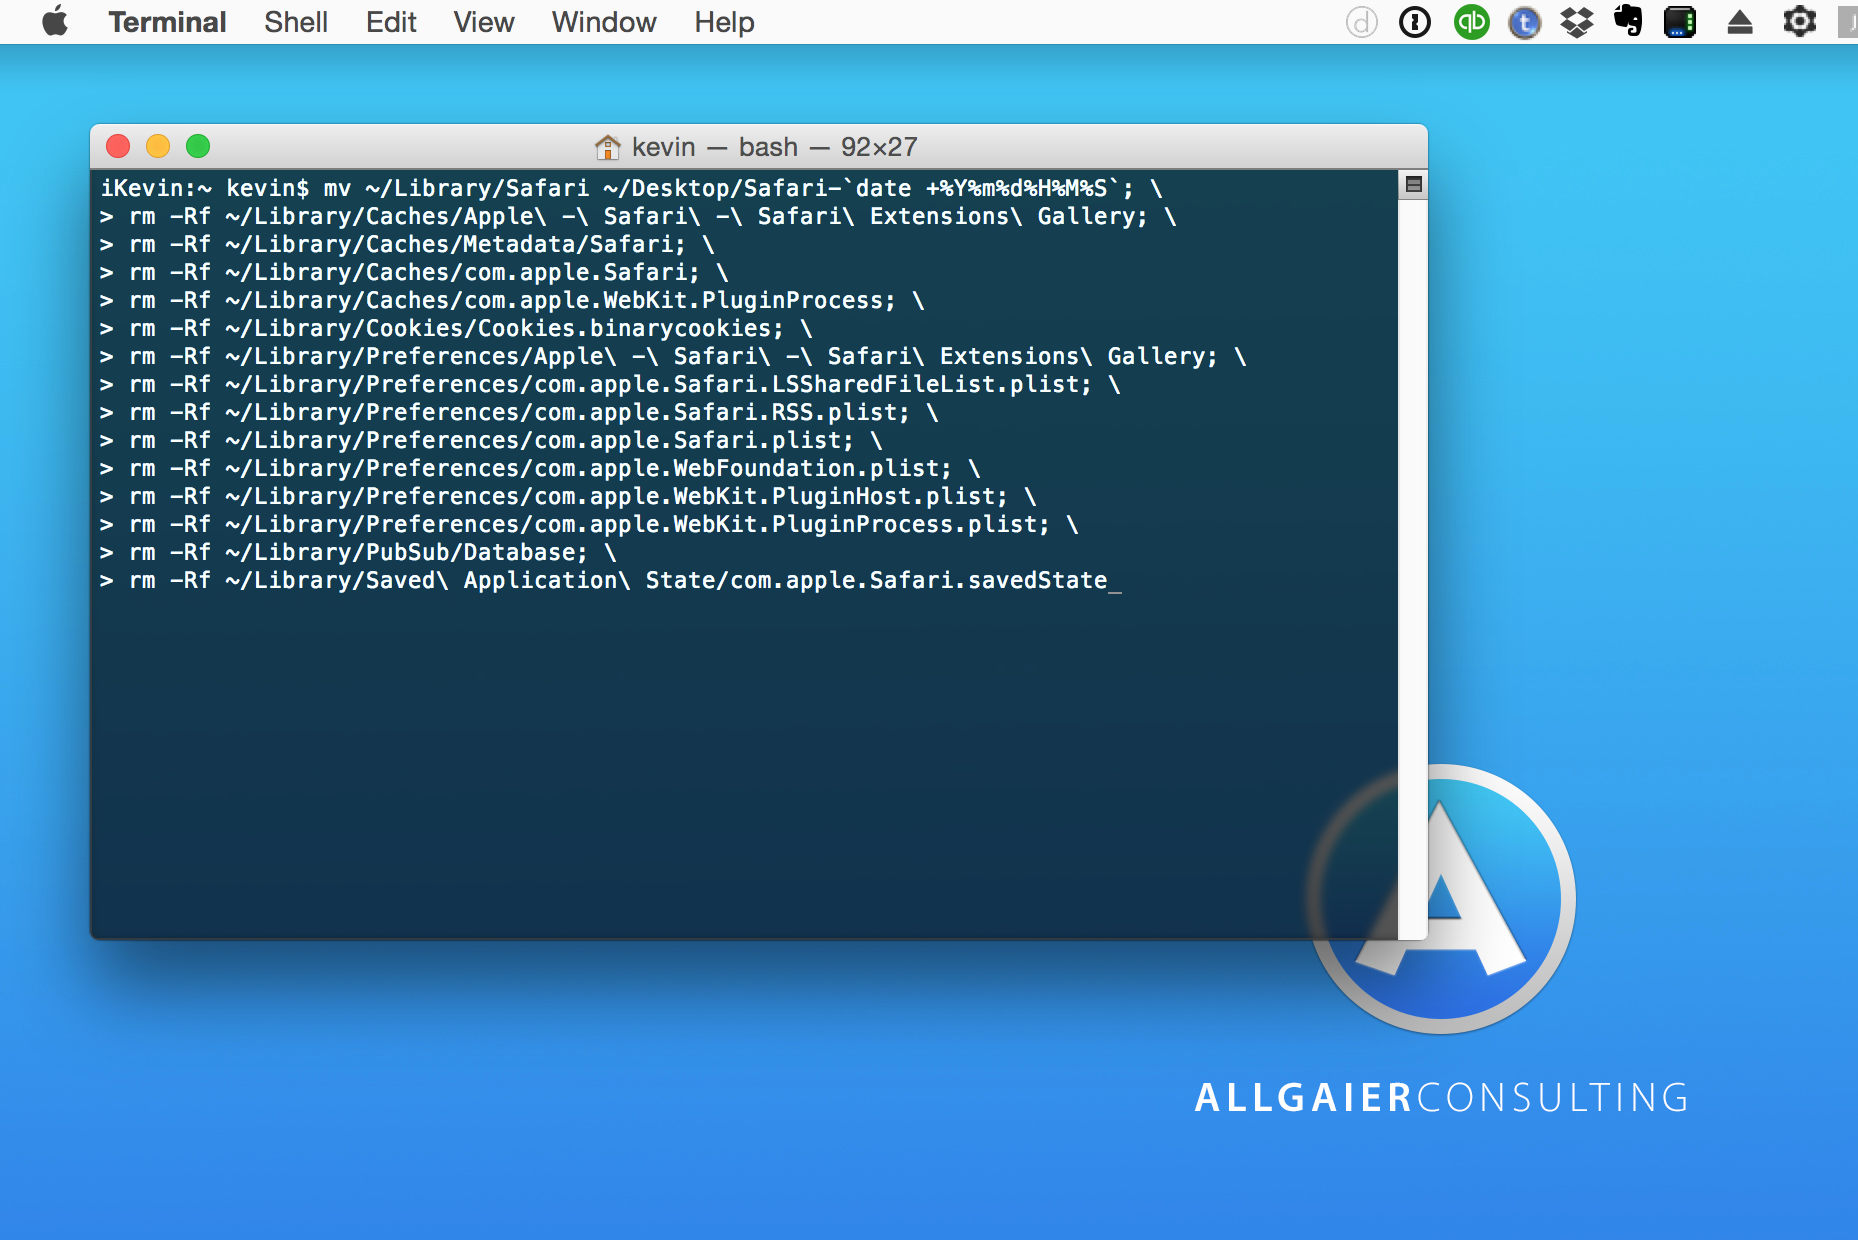Screen dimensions: 1858x1240
Task: Click the line with Safari.LSSharedFileList.plist
Action: tap(610, 384)
